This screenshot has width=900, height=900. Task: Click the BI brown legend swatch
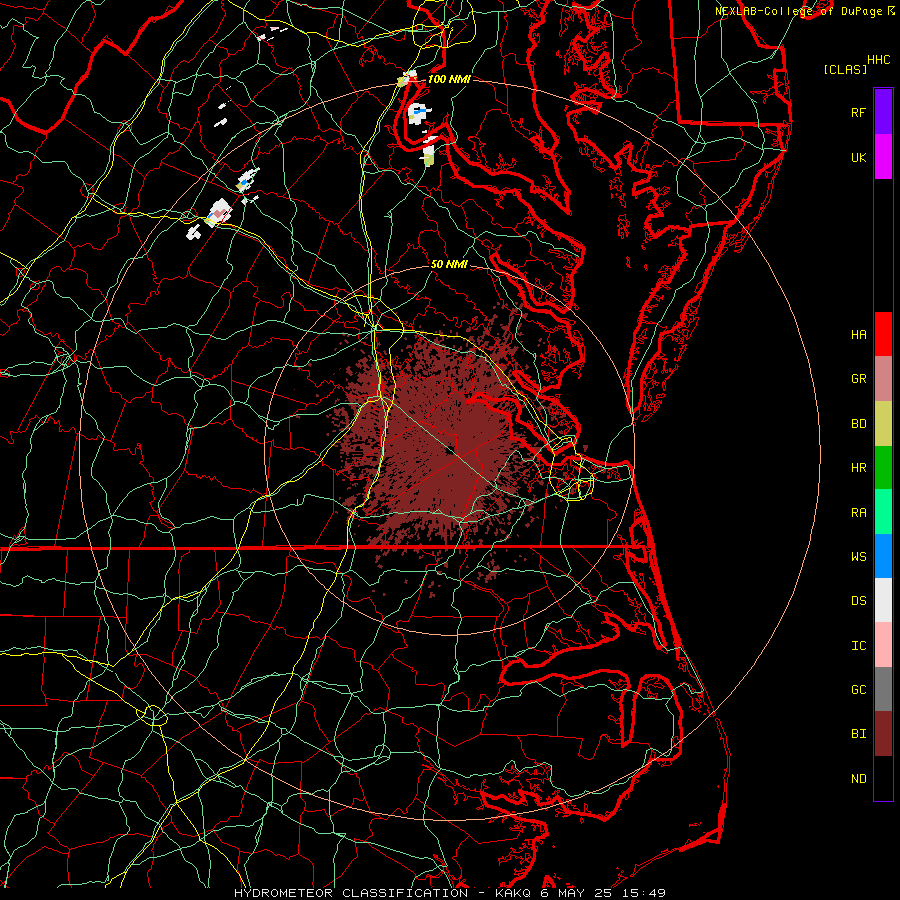pyautogui.click(x=883, y=734)
